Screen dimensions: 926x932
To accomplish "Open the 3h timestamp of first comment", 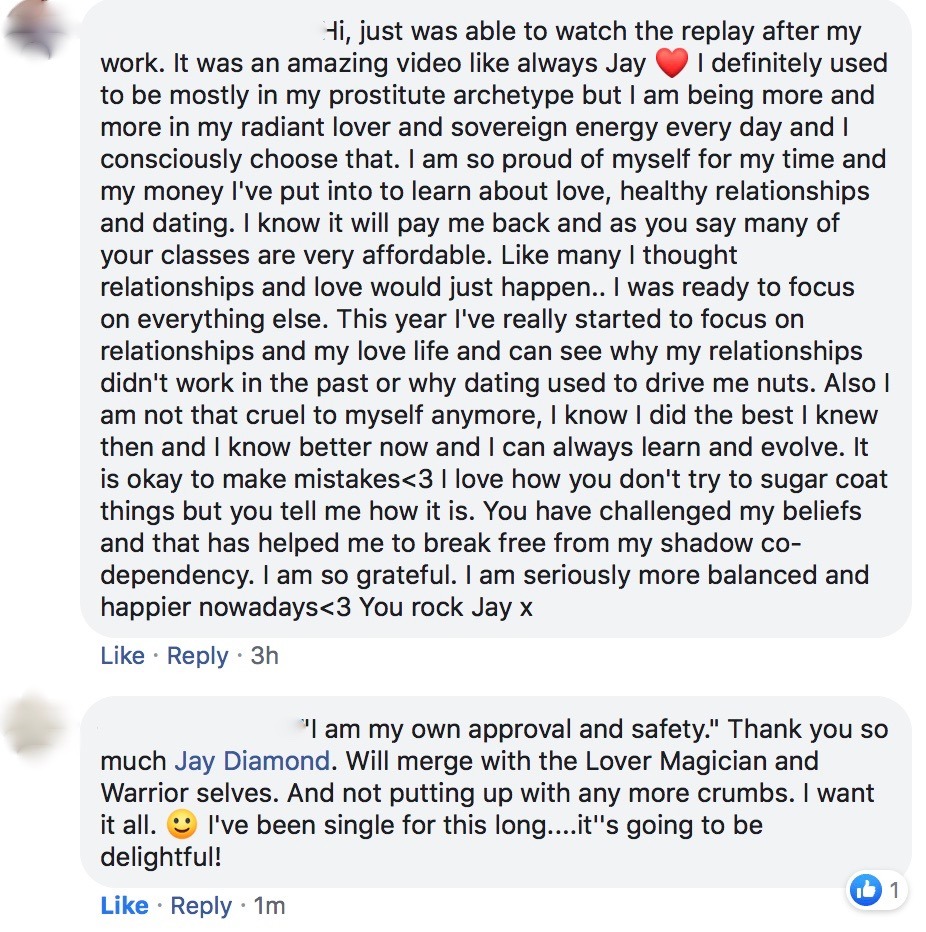I will coord(264,656).
